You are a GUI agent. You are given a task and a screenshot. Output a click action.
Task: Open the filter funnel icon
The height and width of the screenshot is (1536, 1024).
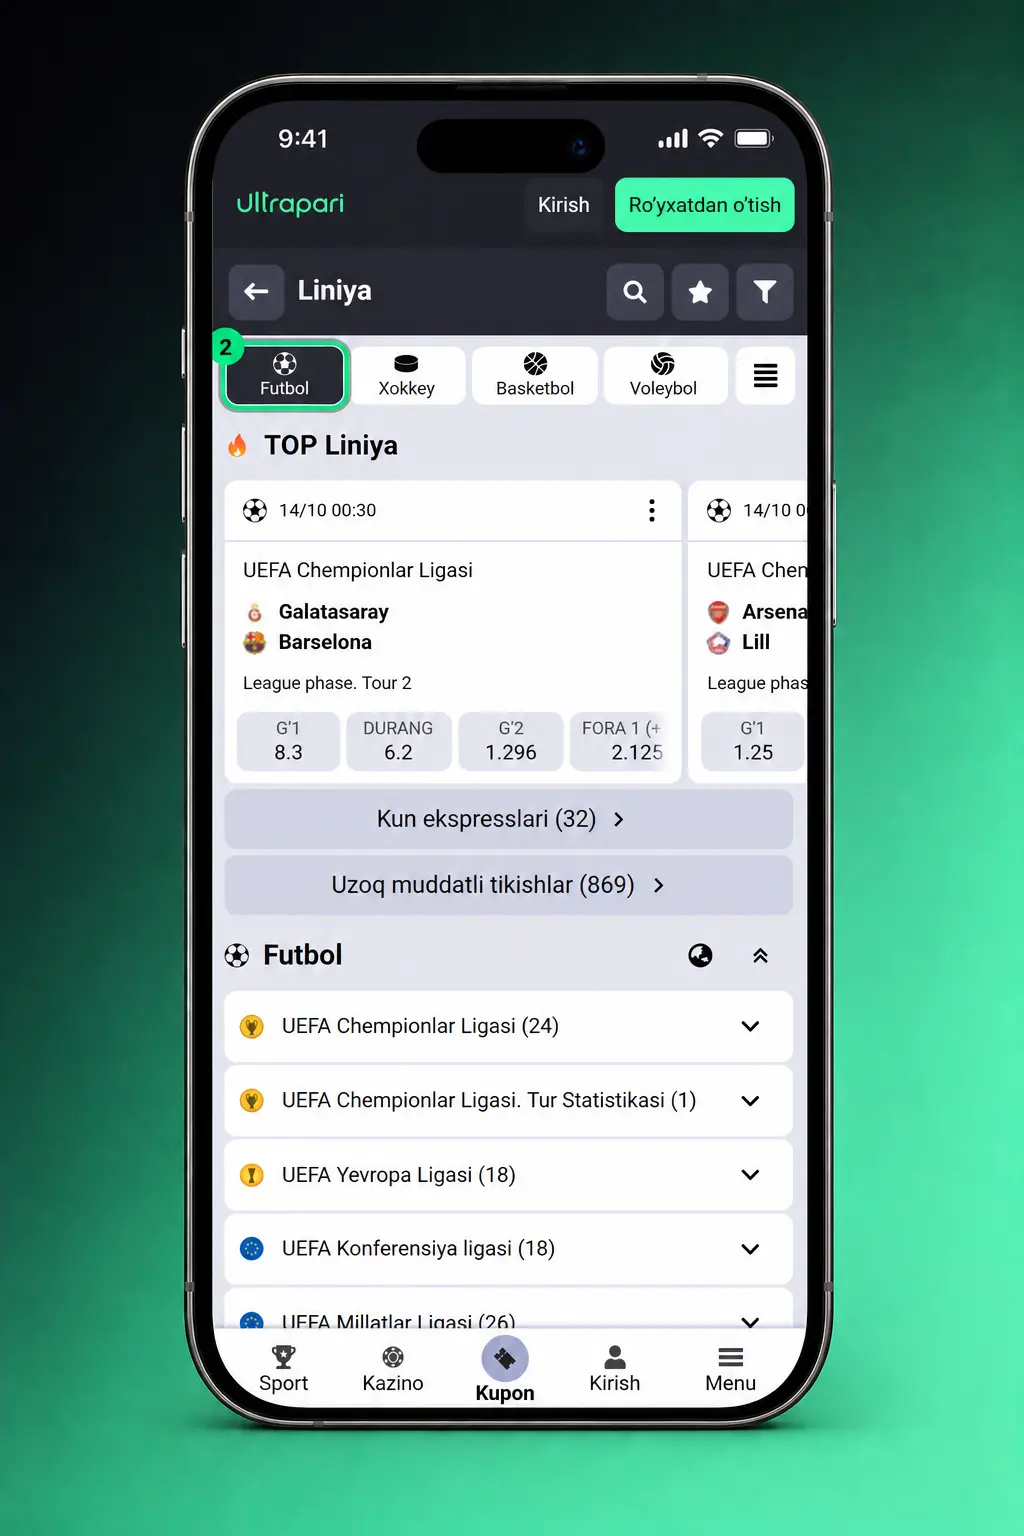point(765,291)
